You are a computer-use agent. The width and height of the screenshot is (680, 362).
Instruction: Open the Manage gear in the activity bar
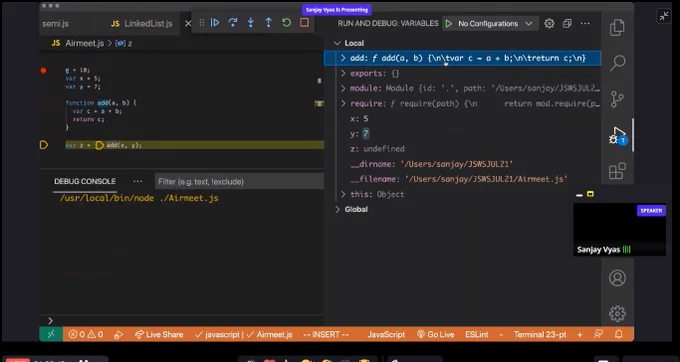tap(618, 313)
